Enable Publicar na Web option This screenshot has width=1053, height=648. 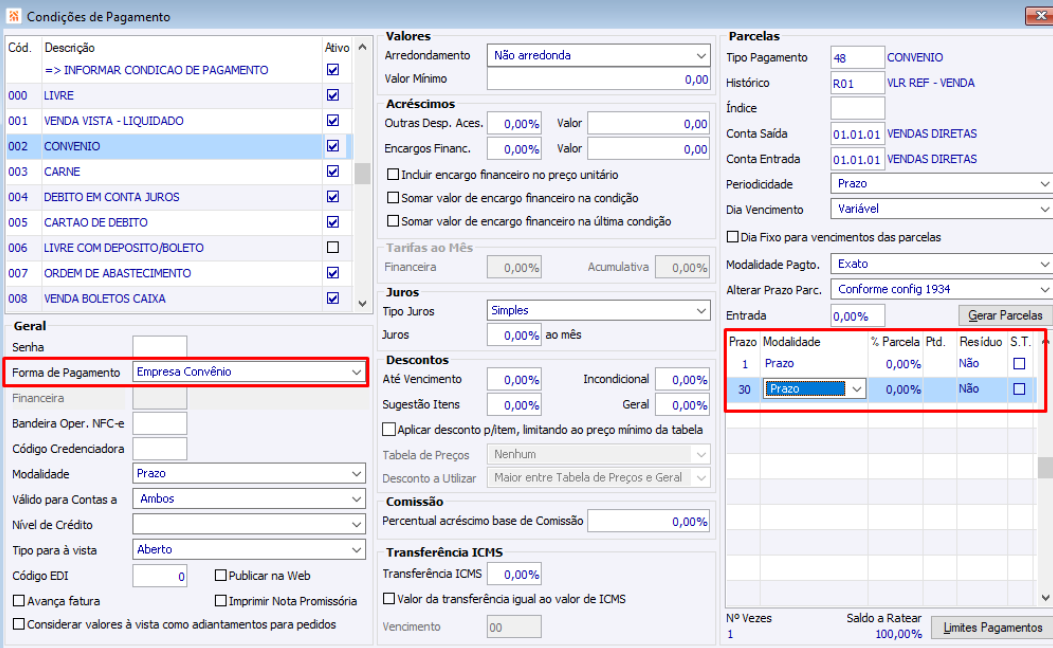point(221,576)
